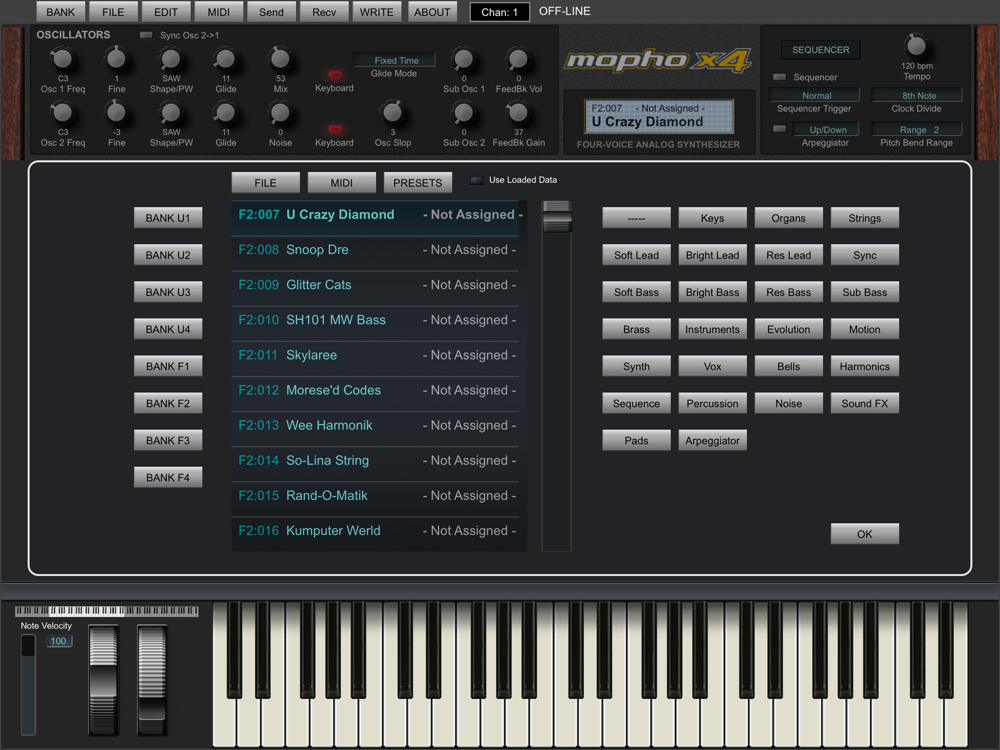Click the Tempo knob
The width and height of the screenshot is (1000, 750).
(916, 46)
